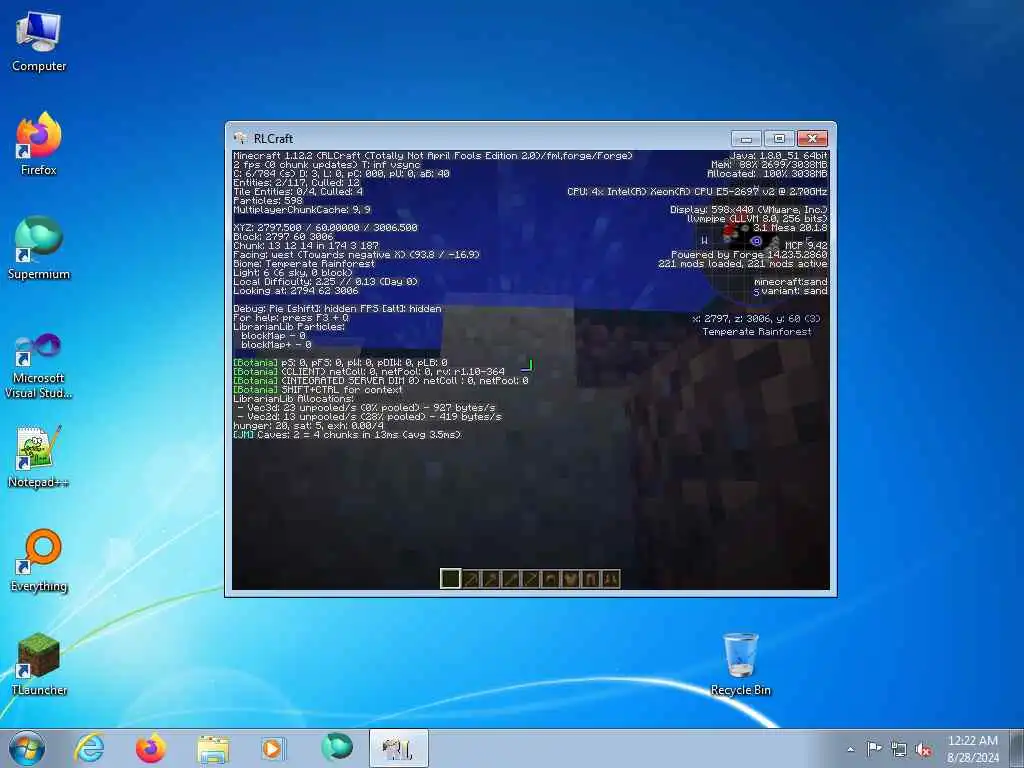Maximize the RLCraft window
The width and height of the screenshot is (1024, 768).
pos(779,138)
